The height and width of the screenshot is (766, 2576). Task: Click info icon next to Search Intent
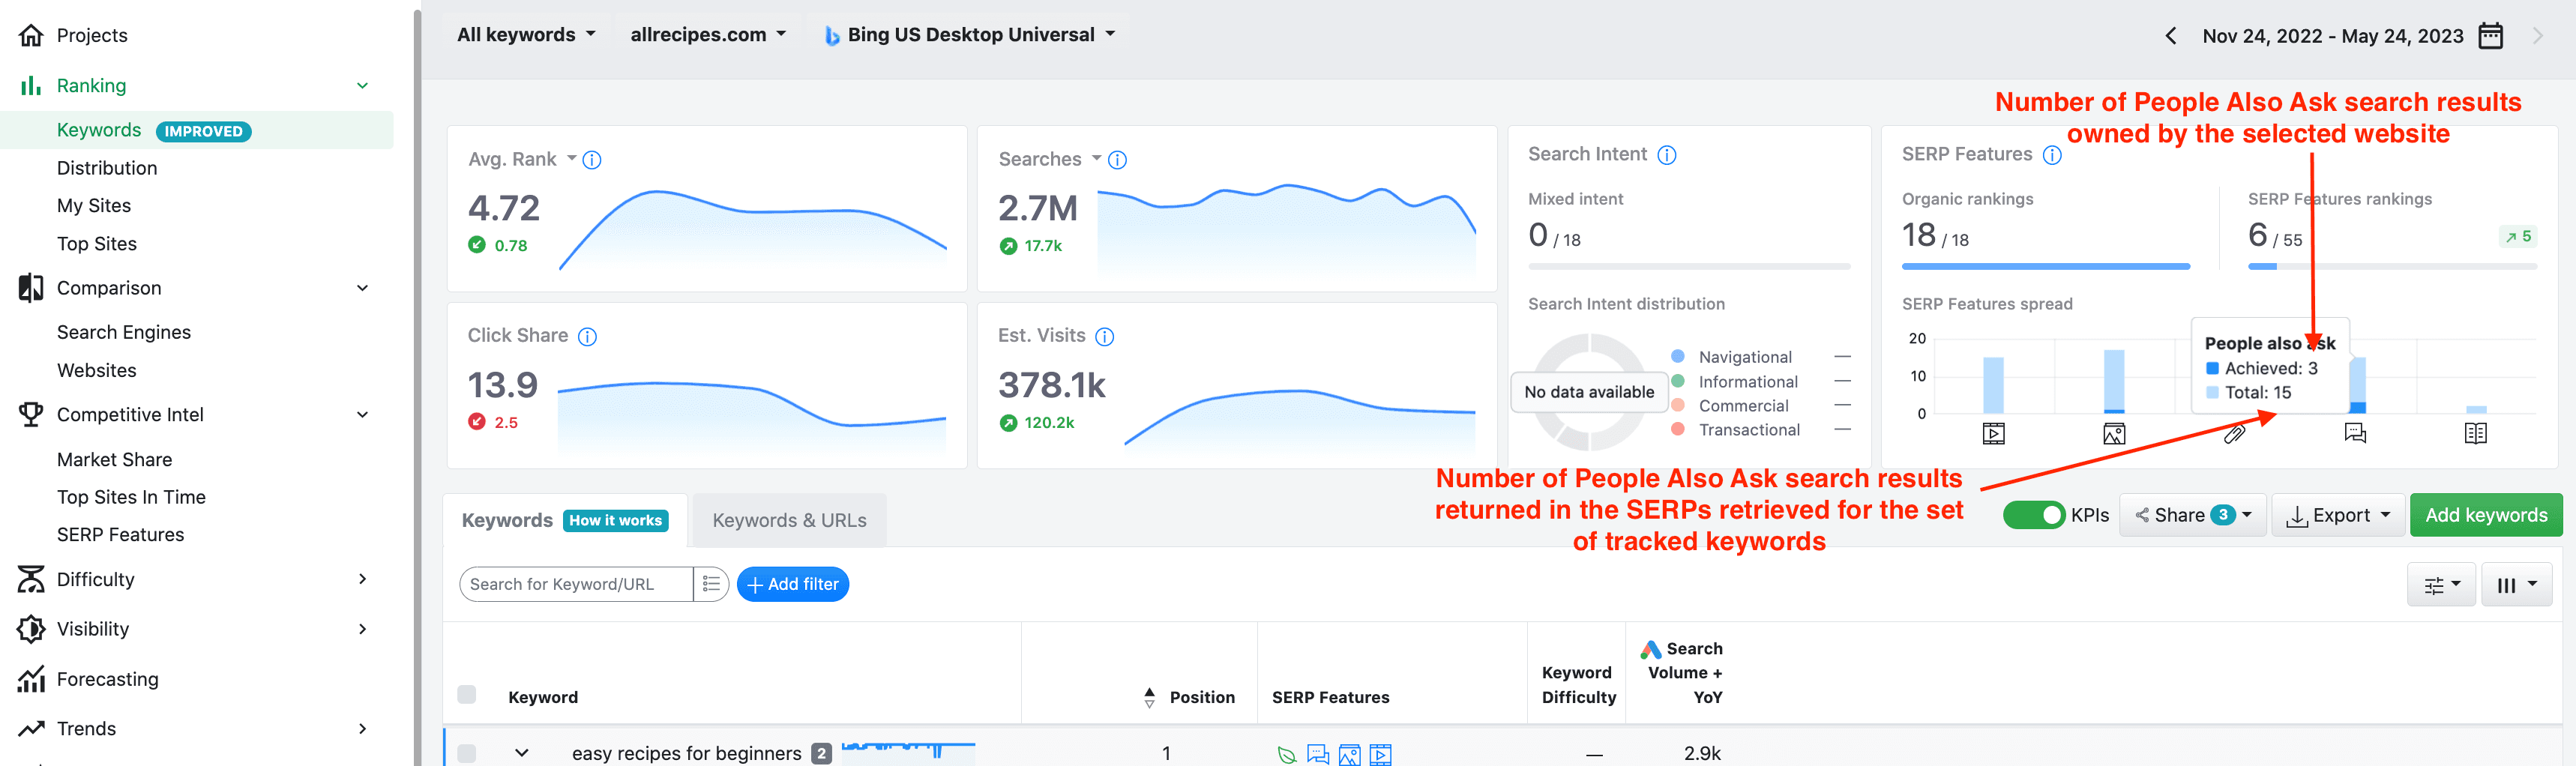1667,155
